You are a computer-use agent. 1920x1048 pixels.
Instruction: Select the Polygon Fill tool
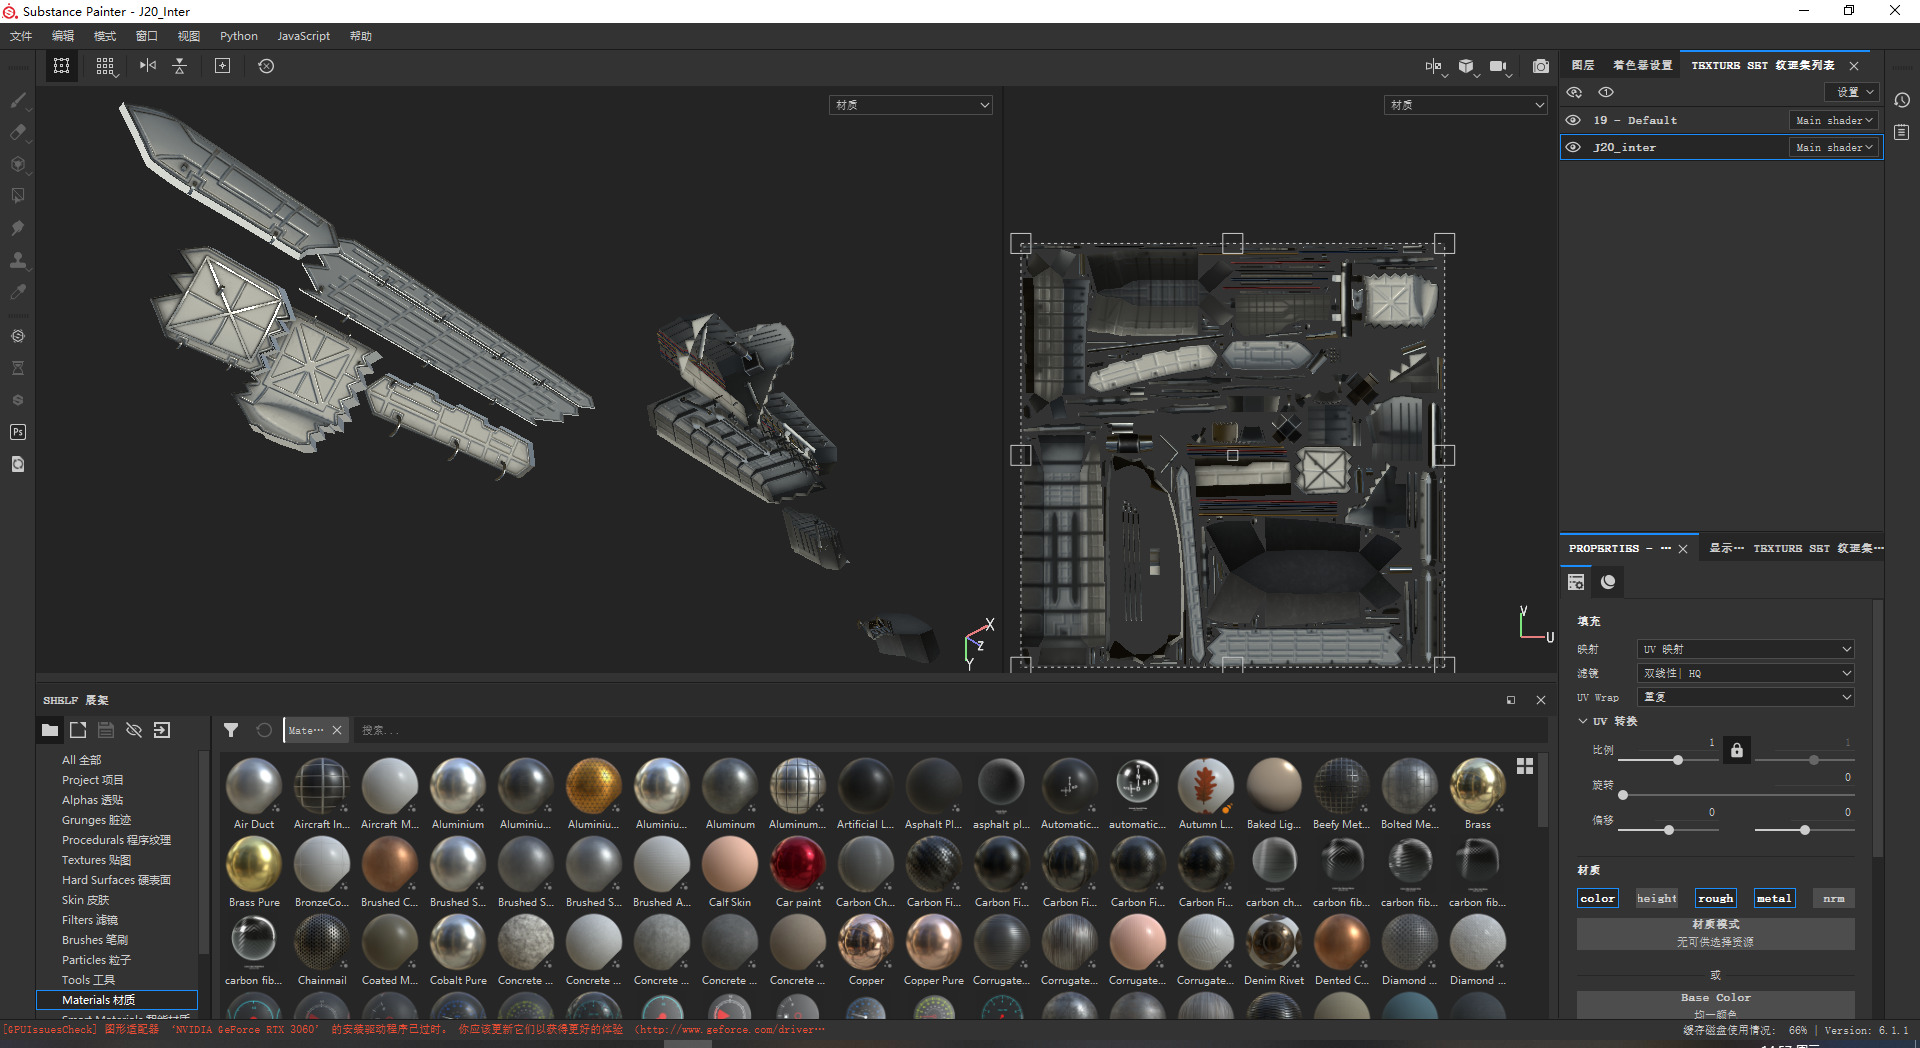pos(18,196)
